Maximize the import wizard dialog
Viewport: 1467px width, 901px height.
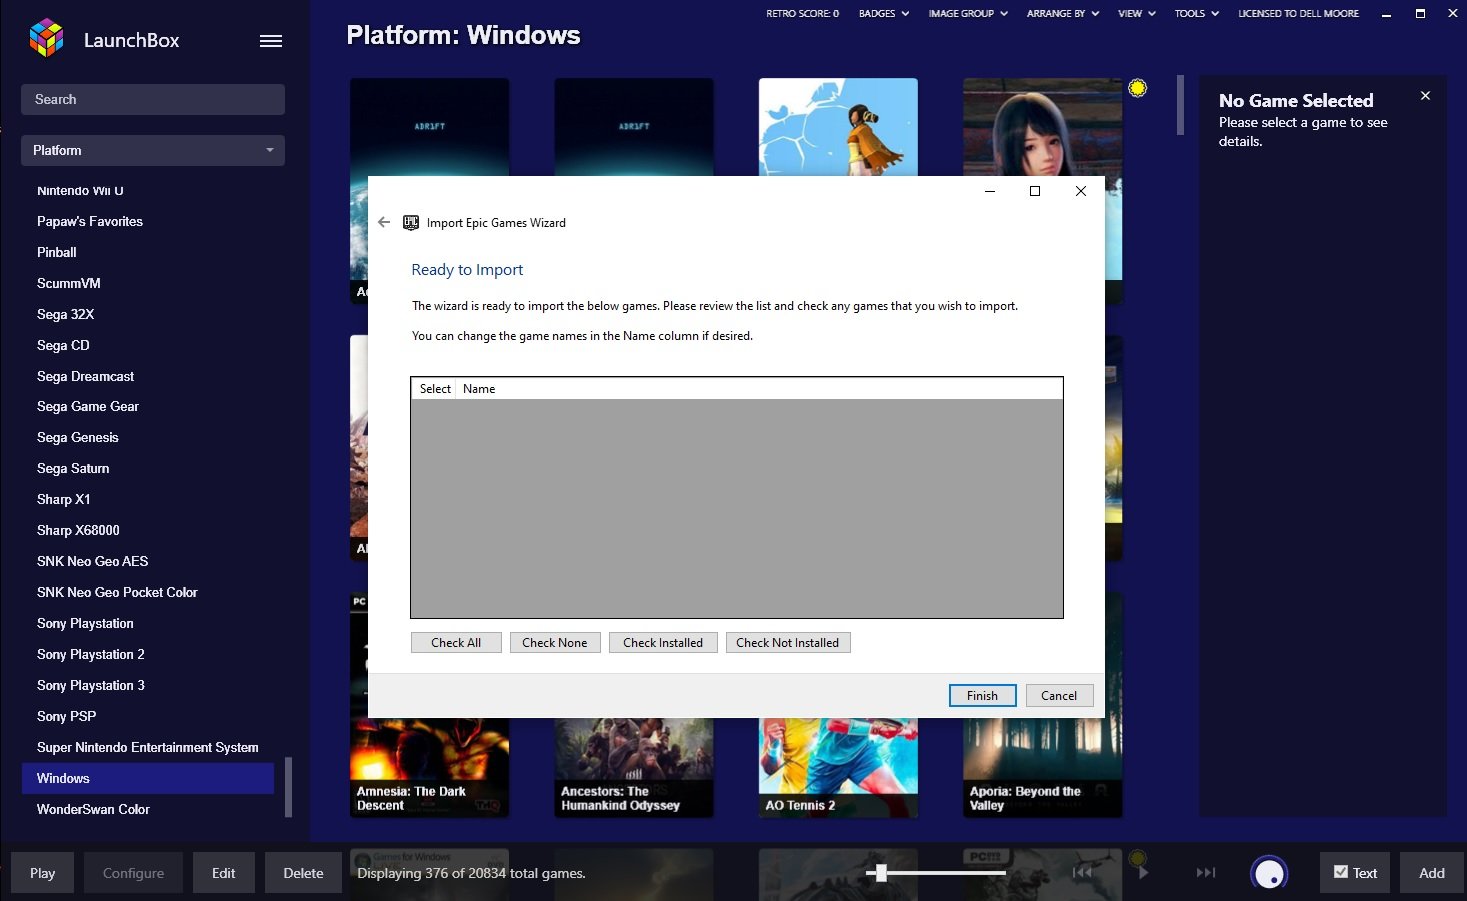1035,191
